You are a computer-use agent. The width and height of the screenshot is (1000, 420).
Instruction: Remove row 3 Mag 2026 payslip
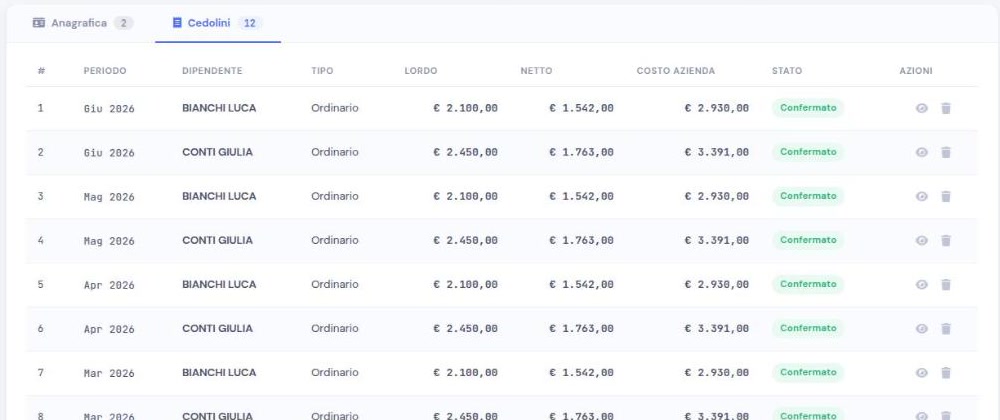point(946,196)
